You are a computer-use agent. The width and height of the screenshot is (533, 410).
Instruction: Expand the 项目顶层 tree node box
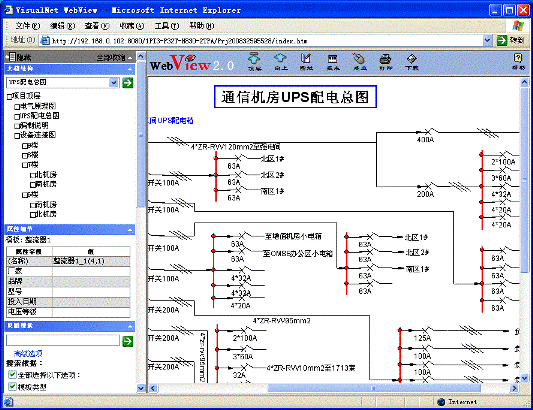coord(10,97)
